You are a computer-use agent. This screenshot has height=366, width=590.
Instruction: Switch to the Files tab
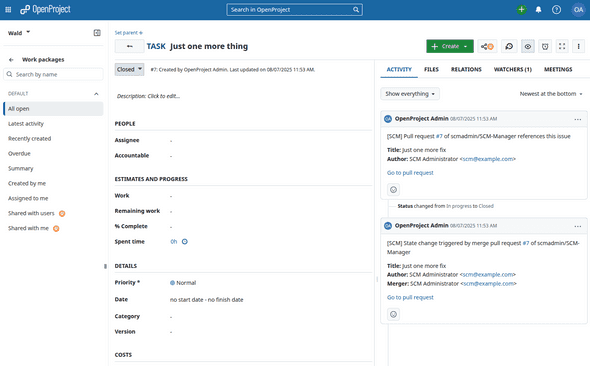(431, 69)
